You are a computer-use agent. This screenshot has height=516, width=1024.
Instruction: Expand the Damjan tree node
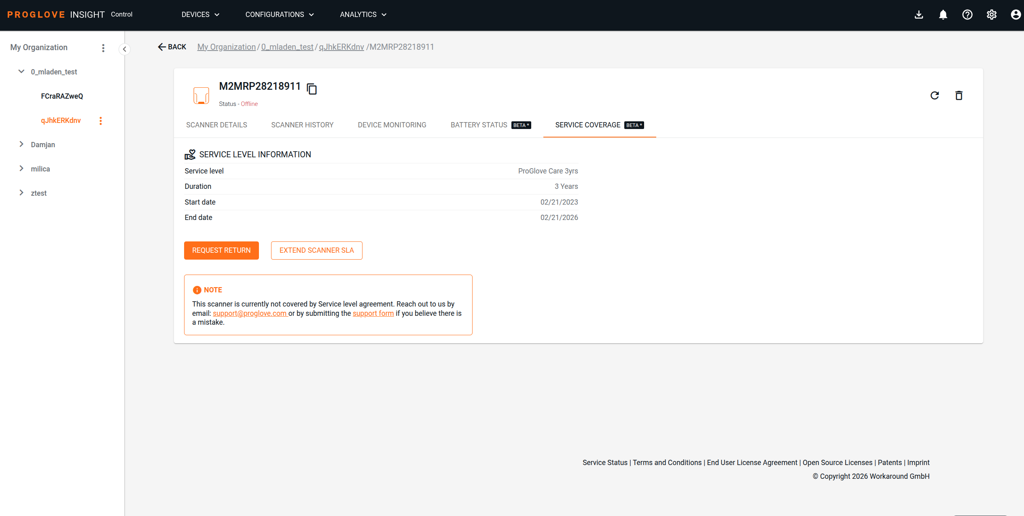point(22,144)
